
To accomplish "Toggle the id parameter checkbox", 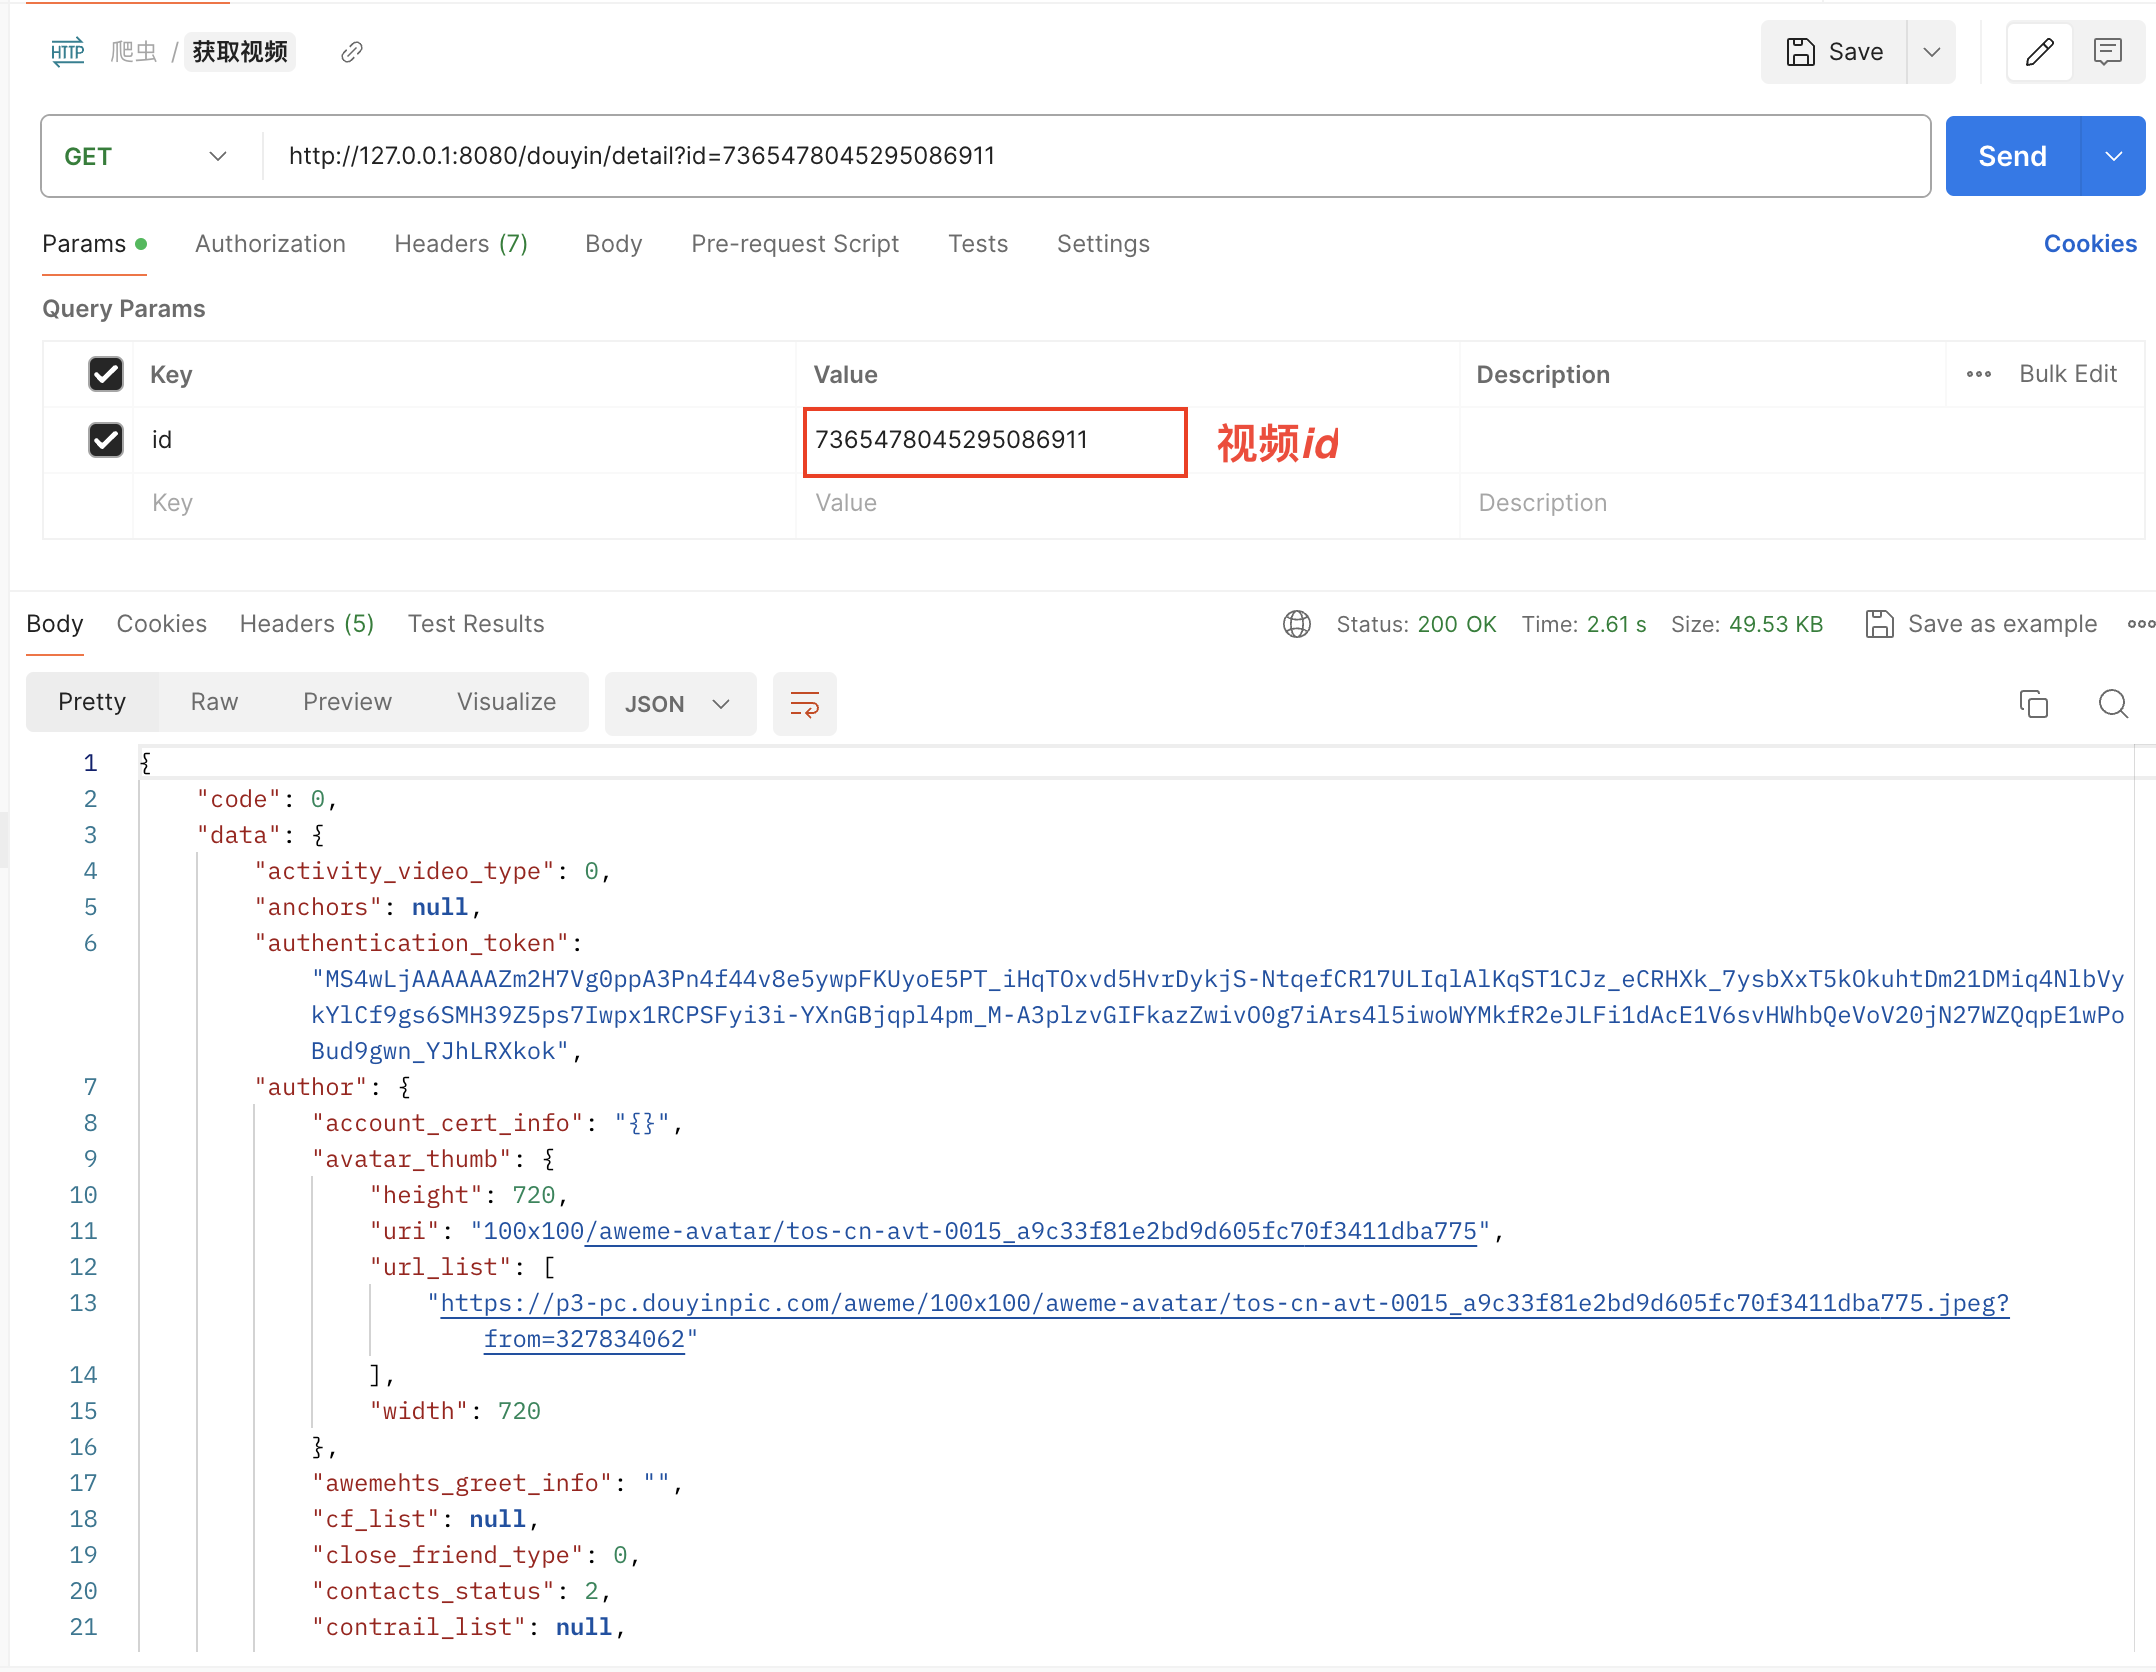I will (x=107, y=439).
